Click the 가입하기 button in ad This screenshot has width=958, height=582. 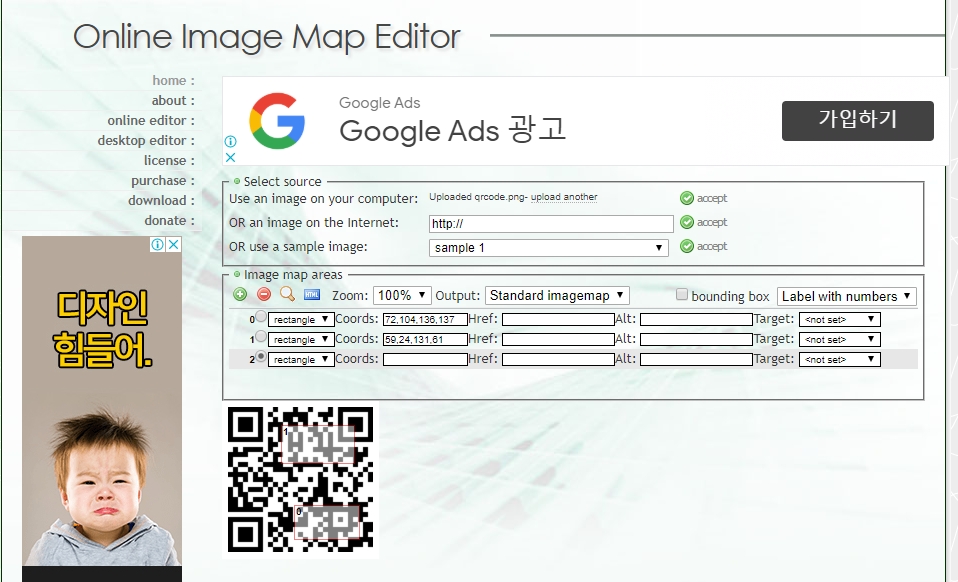pos(858,121)
